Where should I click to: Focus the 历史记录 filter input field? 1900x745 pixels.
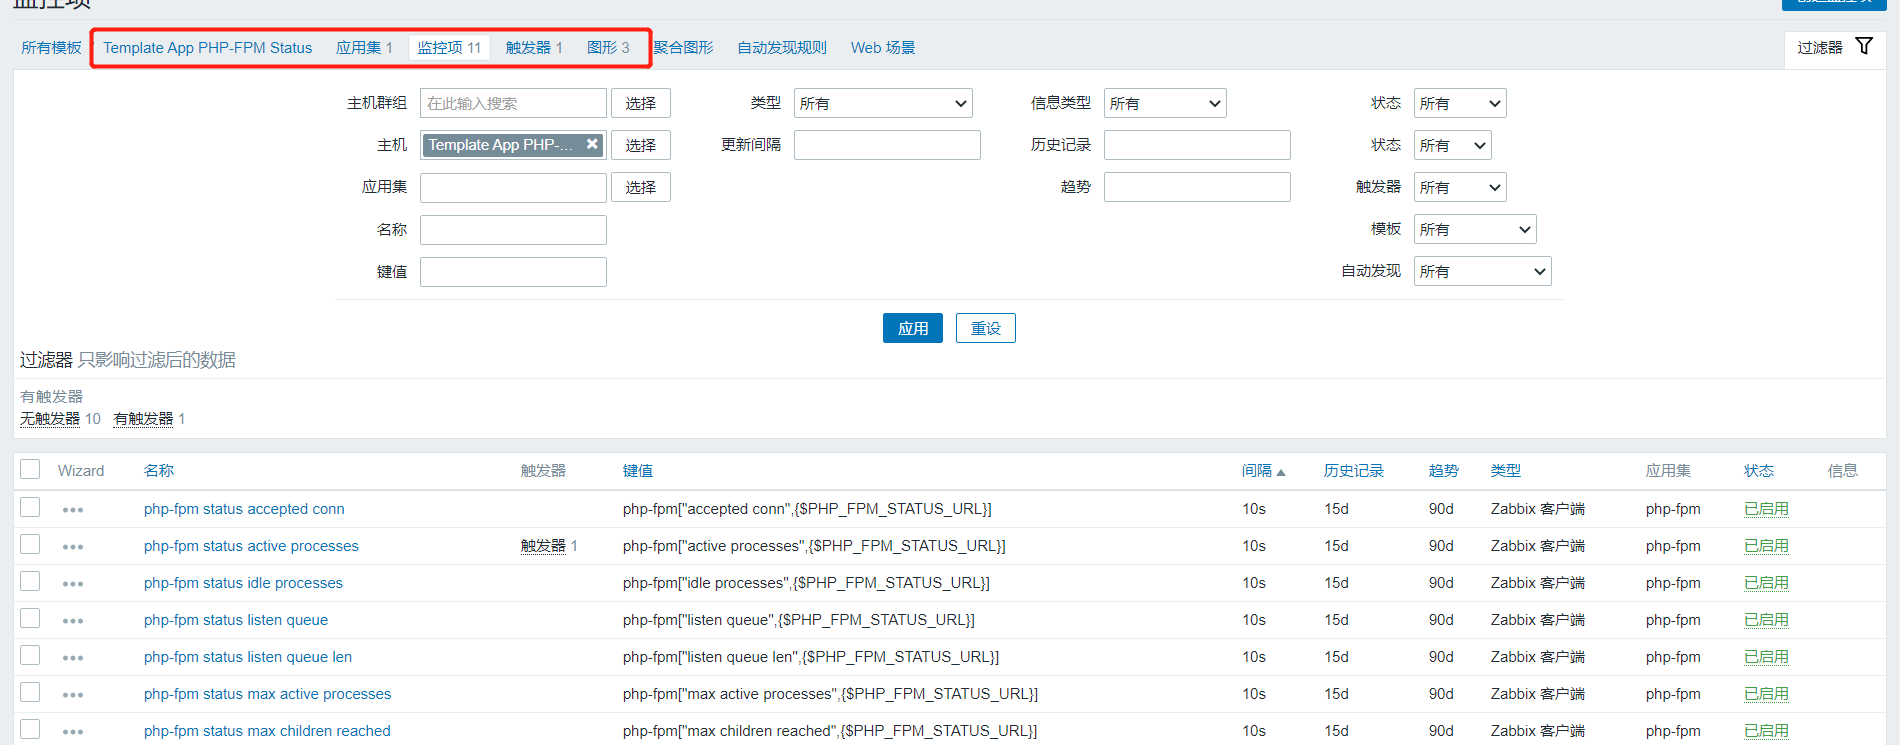(1197, 145)
